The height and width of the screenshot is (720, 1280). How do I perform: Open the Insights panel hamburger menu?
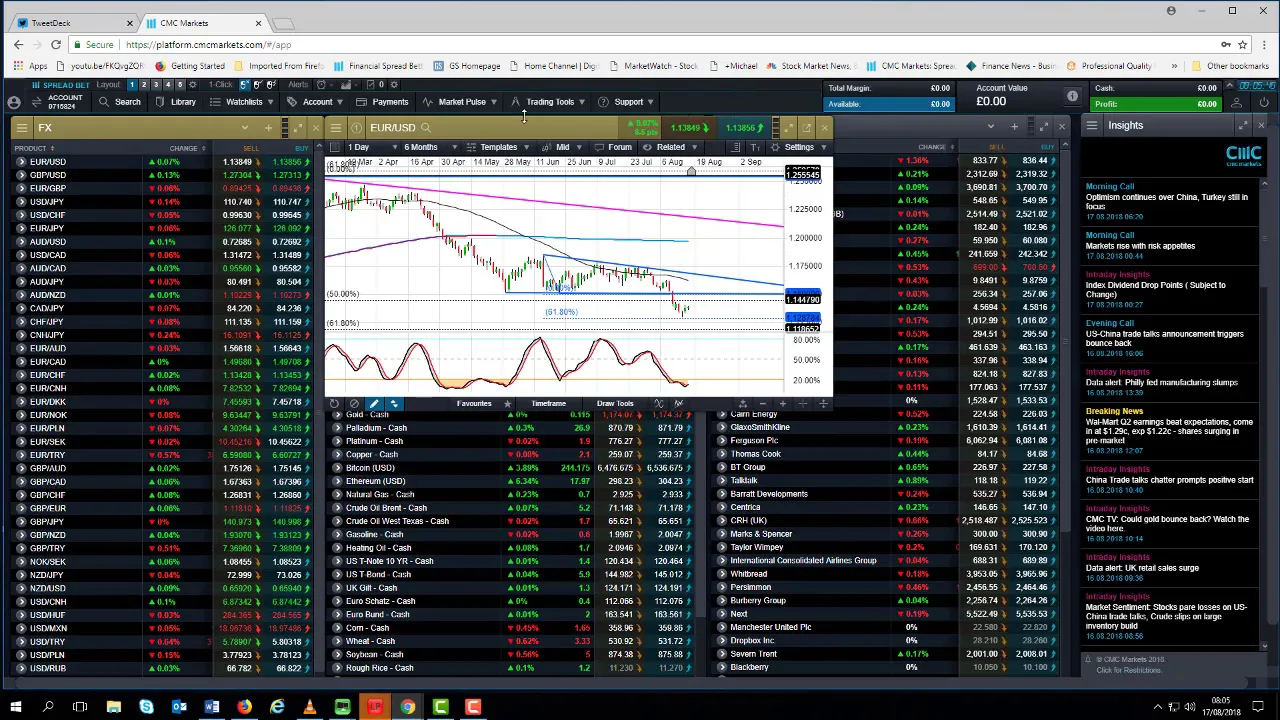pos(1092,125)
